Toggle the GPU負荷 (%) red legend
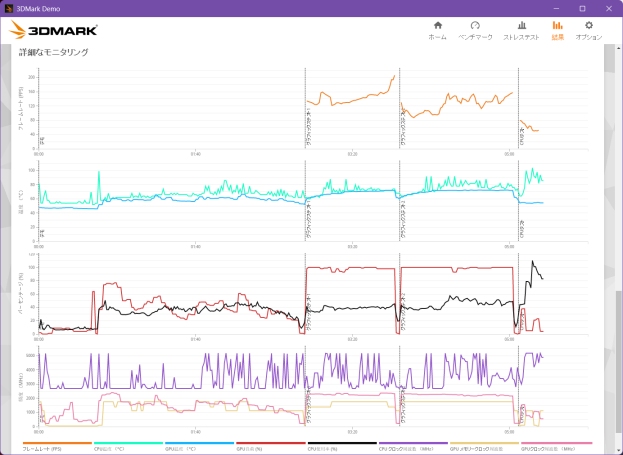The width and height of the screenshot is (623, 455). coord(271,446)
